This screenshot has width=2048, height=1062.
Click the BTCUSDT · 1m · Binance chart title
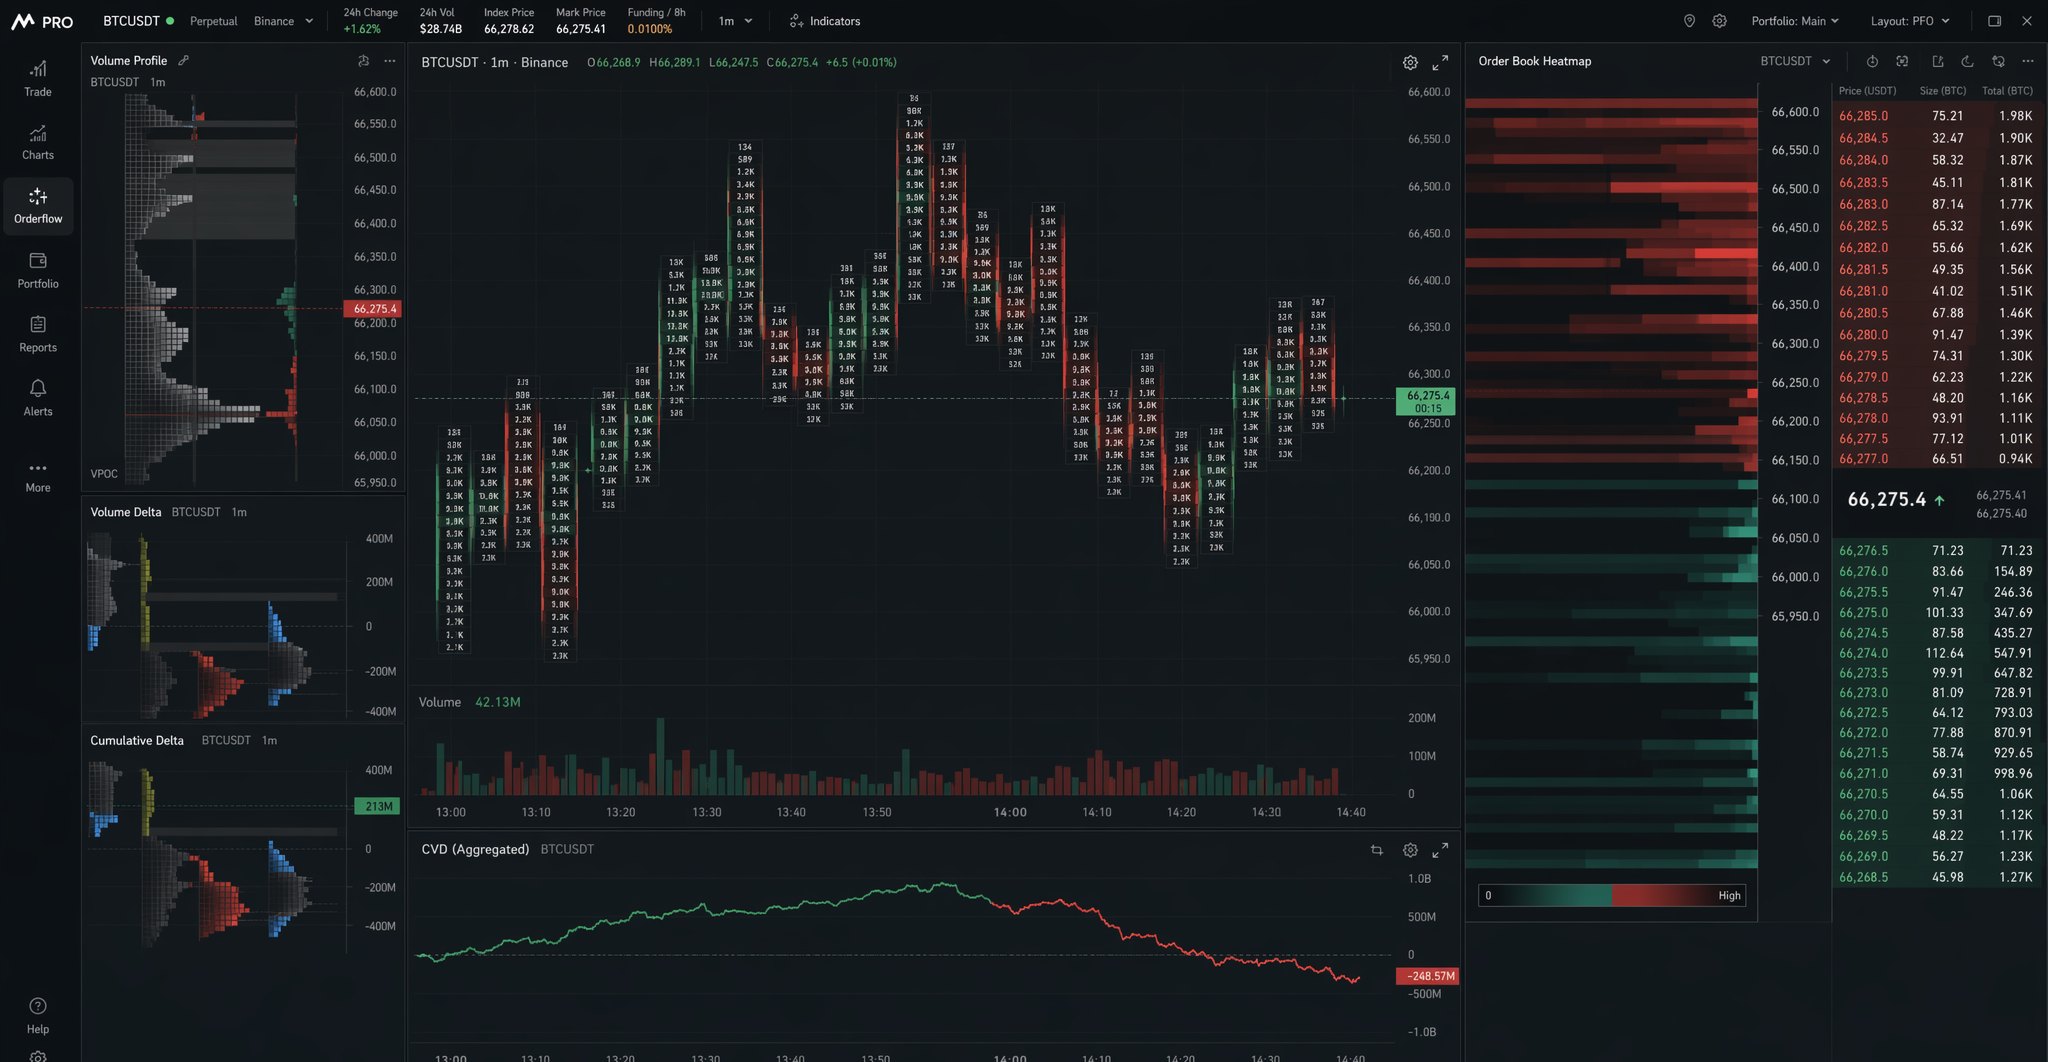pyautogui.click(x=494, y=62)
